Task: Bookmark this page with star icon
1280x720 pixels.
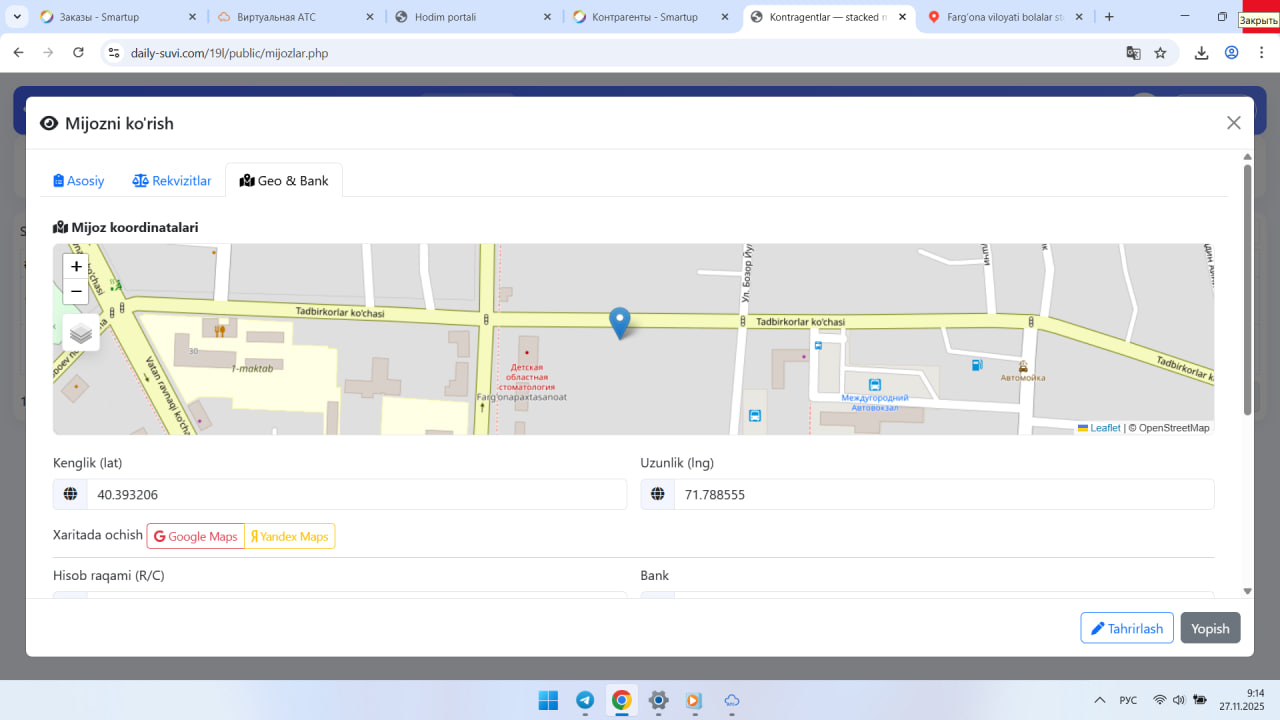Action: [x=1160, y=53]
